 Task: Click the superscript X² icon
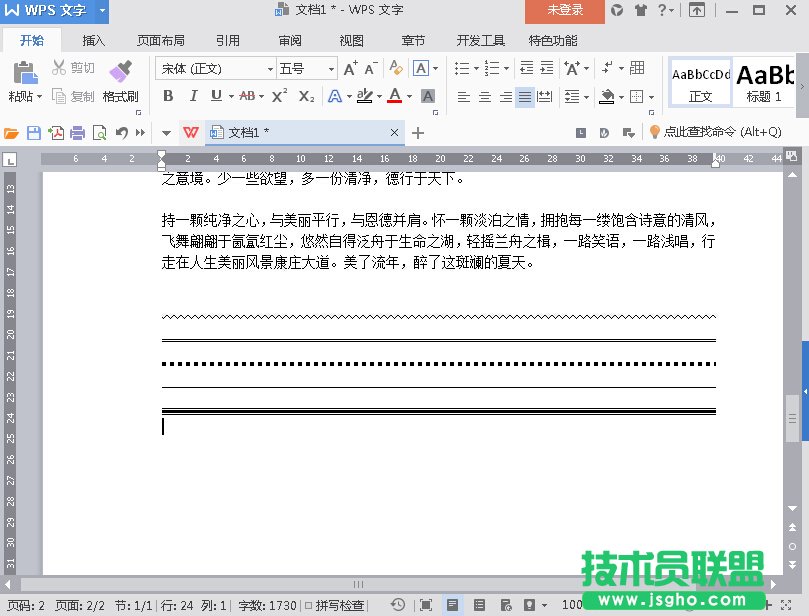pos(280,96)
